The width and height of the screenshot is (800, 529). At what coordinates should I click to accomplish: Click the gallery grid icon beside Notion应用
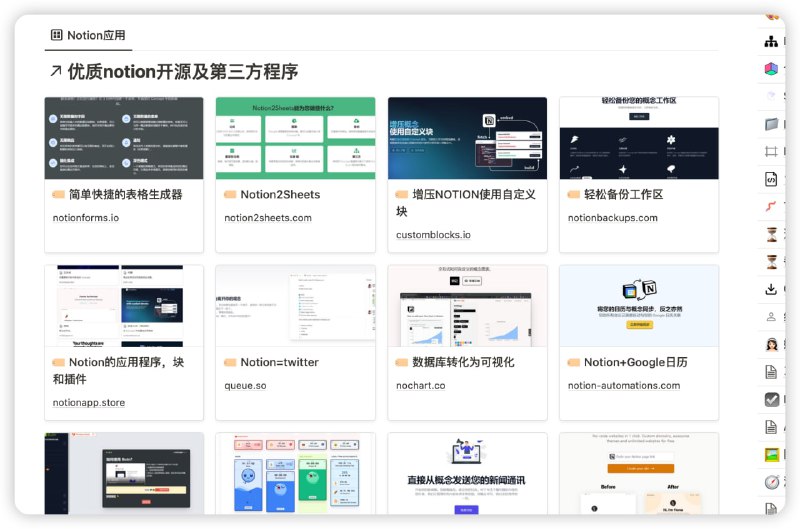(56, 35)
